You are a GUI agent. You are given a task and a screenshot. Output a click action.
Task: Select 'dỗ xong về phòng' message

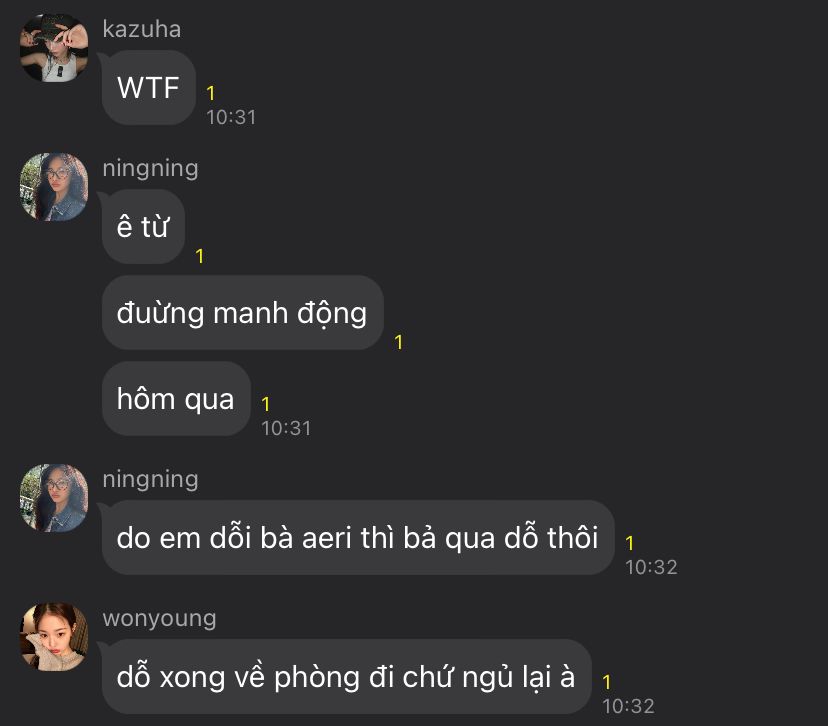coord(346,676)
